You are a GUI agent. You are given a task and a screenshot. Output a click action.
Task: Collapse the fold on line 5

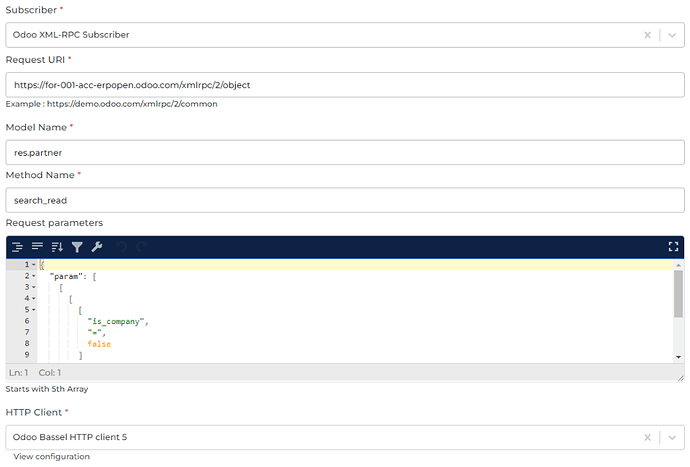[34, 310]
